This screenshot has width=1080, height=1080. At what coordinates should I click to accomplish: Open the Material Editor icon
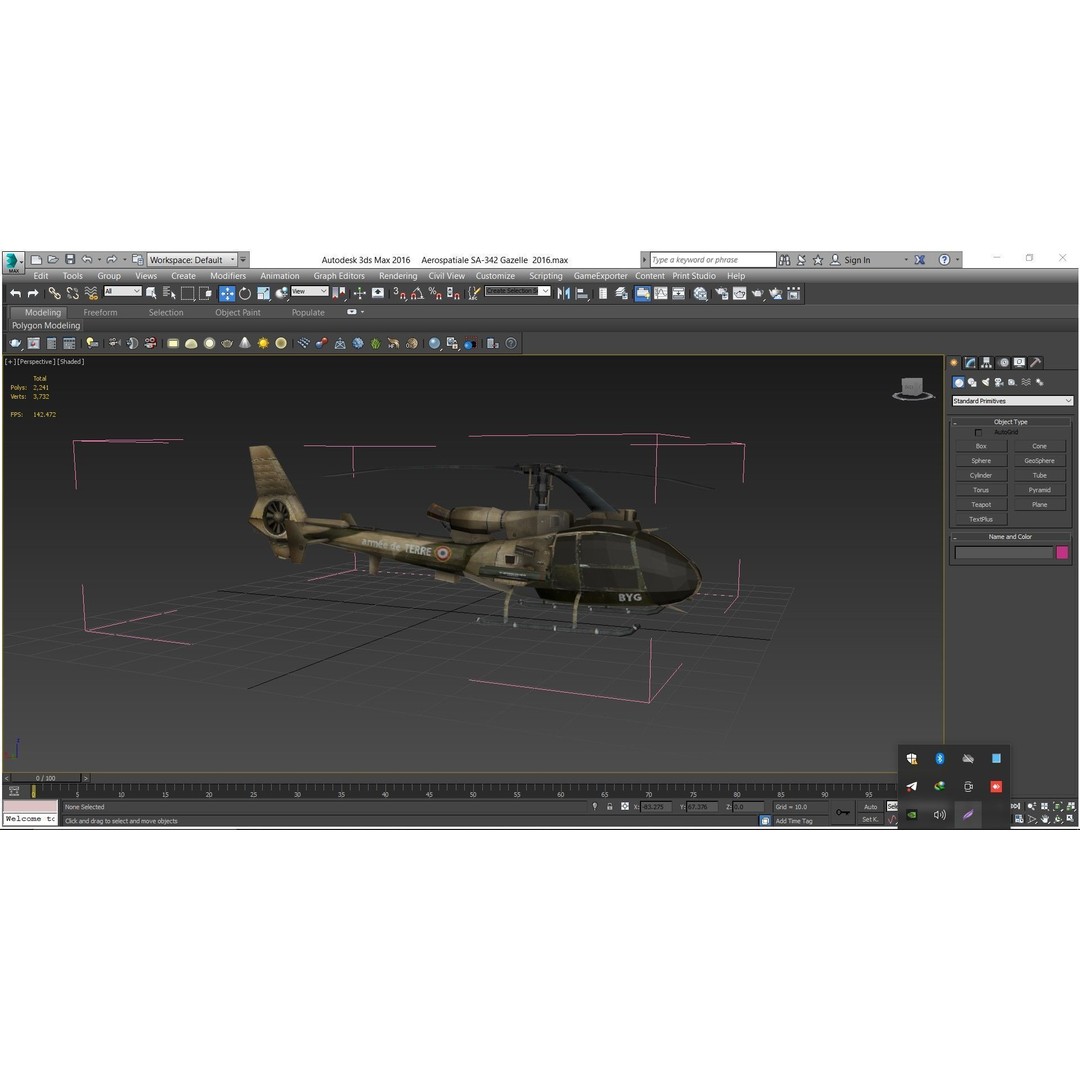click(x=700, y=293)
